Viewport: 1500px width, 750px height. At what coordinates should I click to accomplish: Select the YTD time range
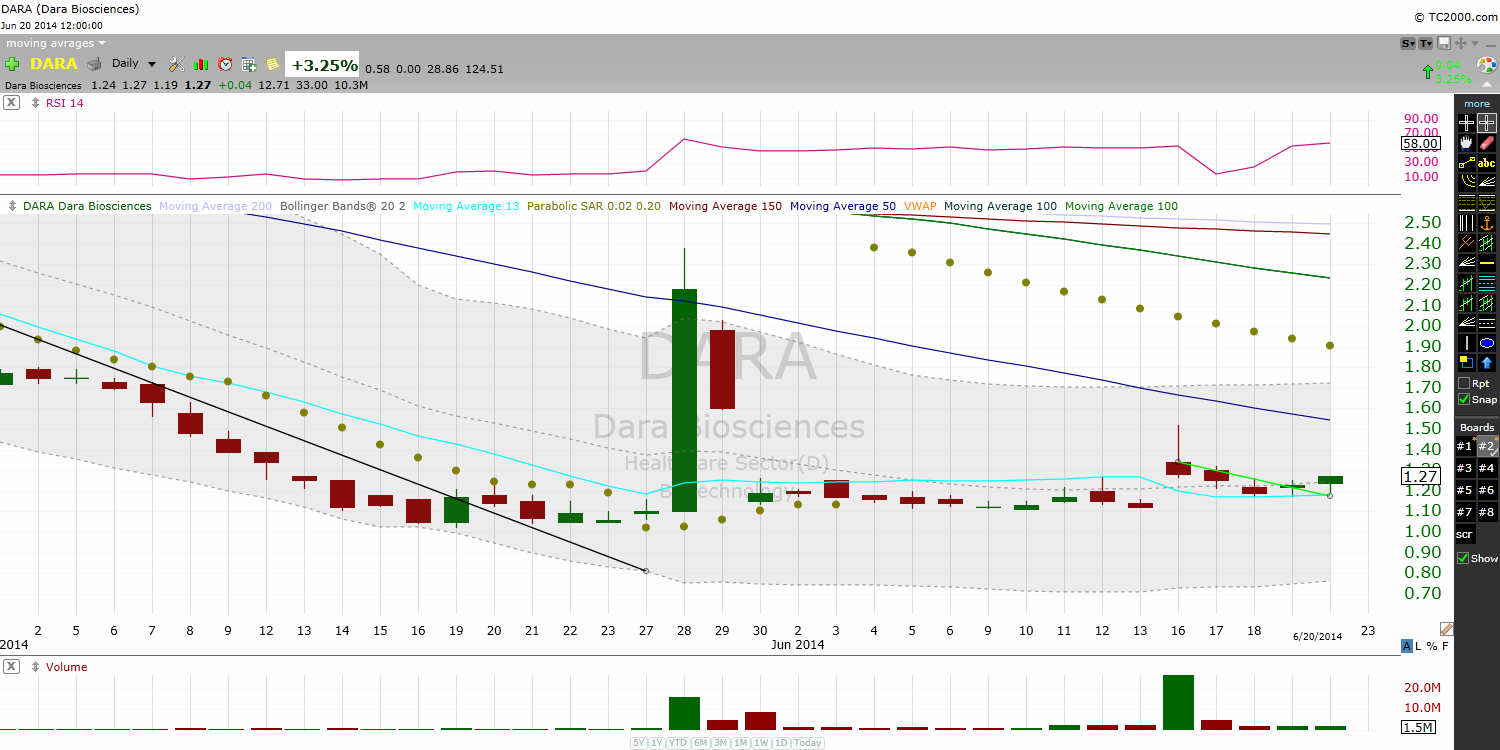coord(678,743)
